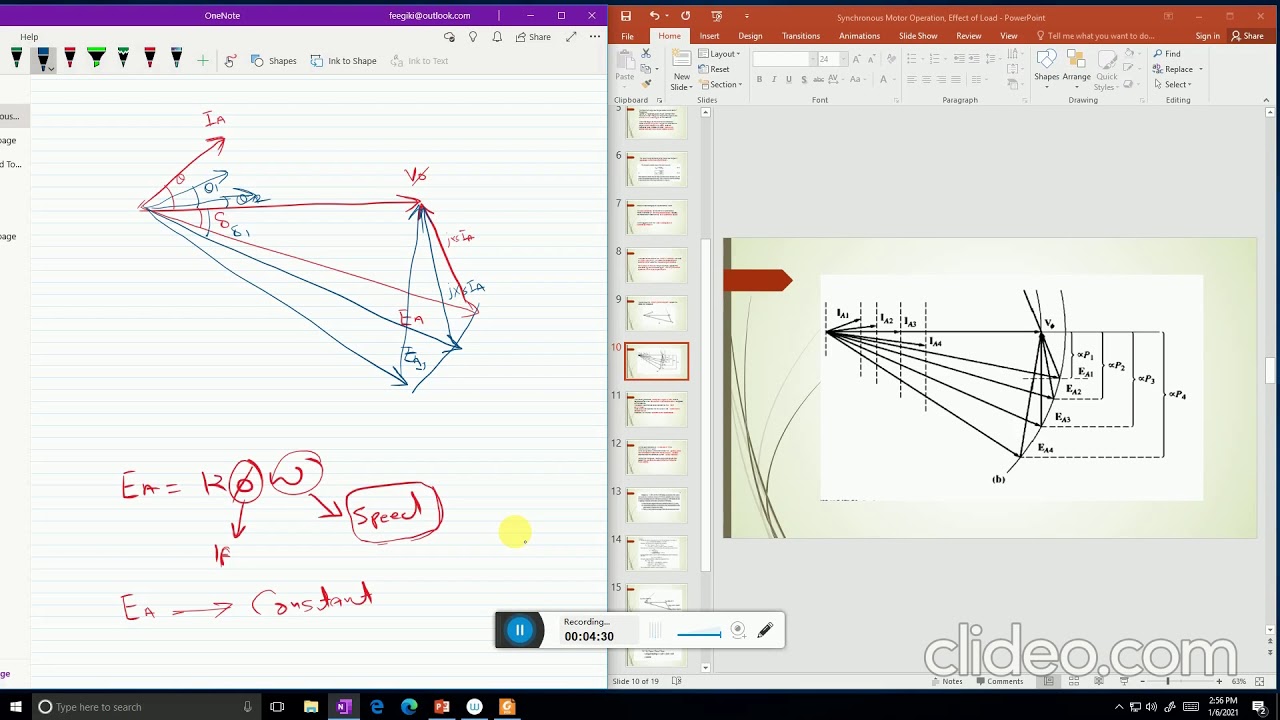
Task: Save the PowerPoint presentation
Action: click(x=626, y=16)
